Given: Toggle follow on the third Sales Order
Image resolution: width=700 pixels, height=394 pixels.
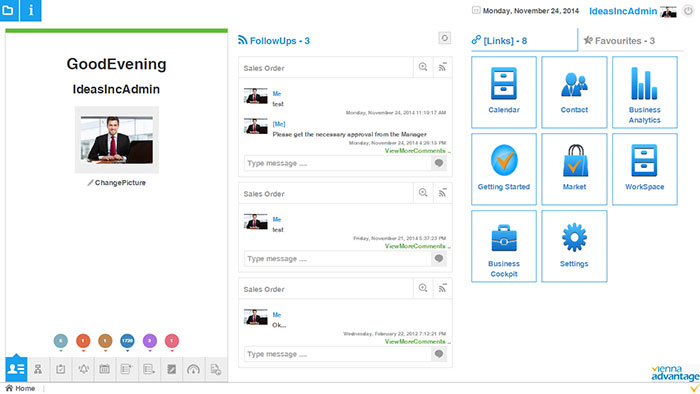Looking at the screenshot, I should [442, 288].
